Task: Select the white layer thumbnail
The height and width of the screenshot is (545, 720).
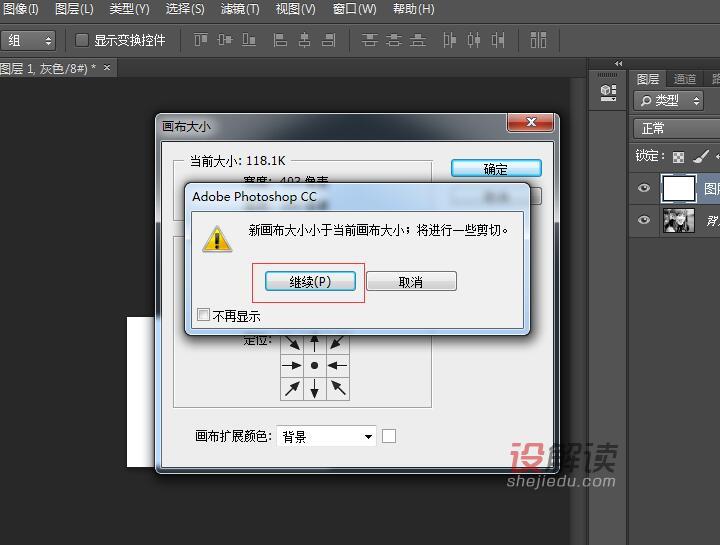Action: tap(678, 188)
